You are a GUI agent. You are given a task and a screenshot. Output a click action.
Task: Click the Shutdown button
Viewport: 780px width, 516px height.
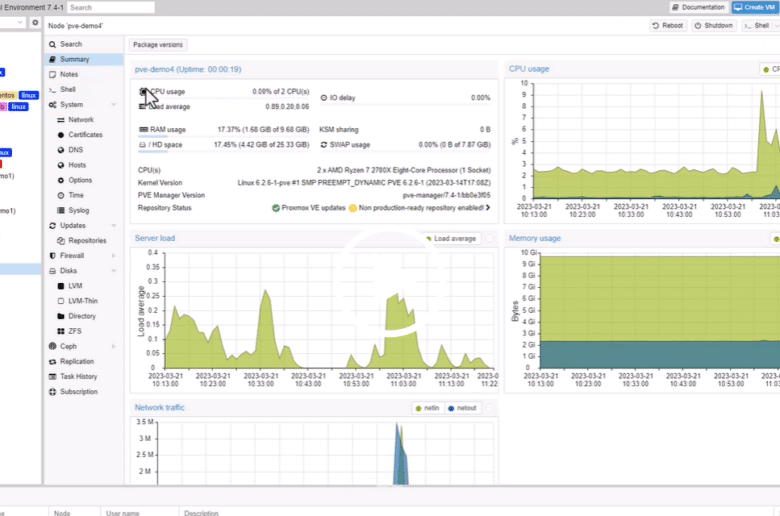point(713,25)
